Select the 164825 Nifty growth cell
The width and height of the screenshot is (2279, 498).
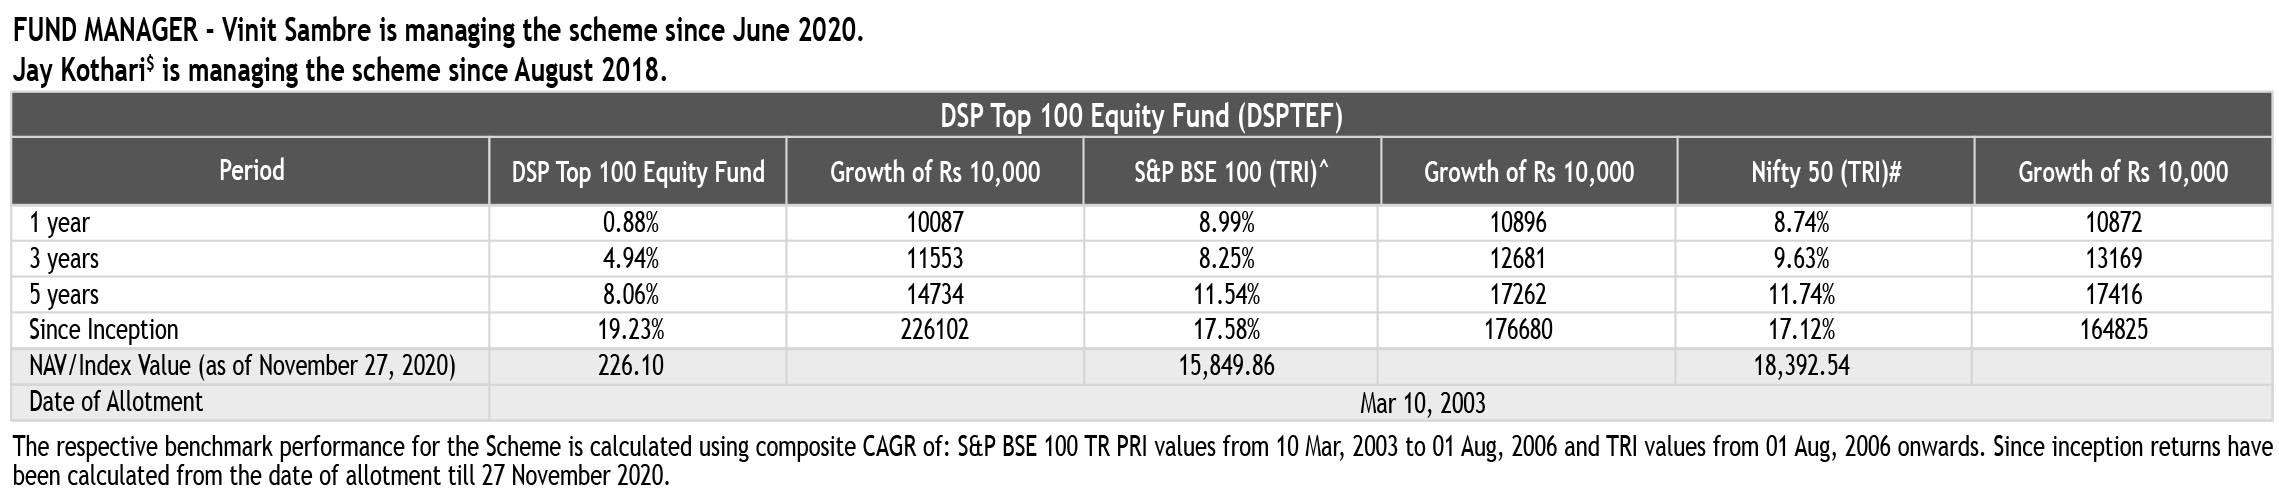pos(2113,330)
